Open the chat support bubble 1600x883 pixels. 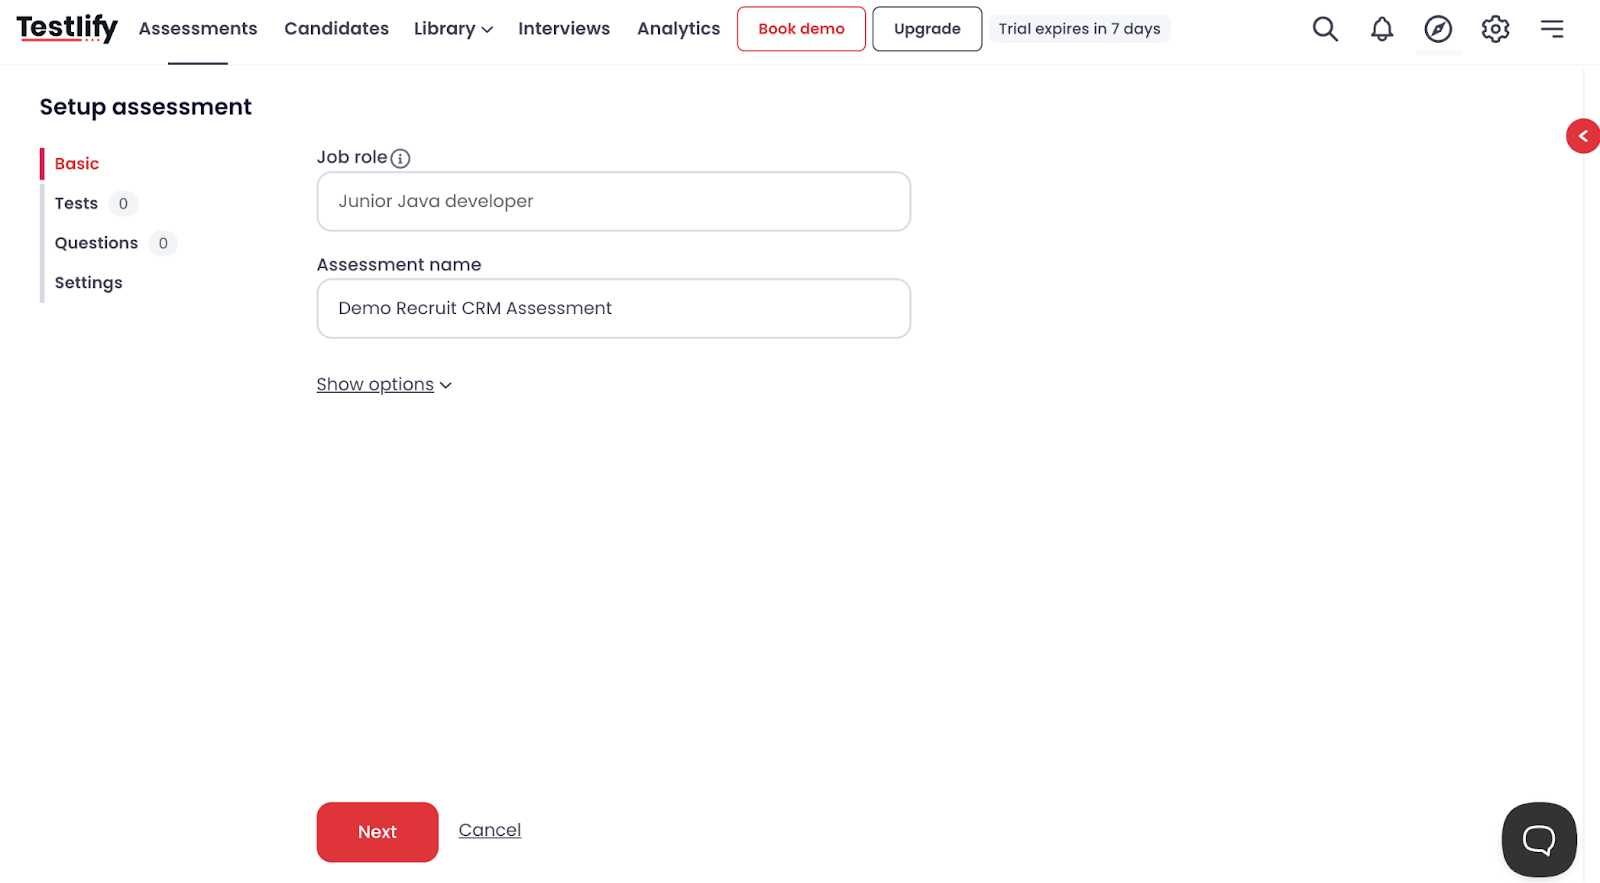1539,840
